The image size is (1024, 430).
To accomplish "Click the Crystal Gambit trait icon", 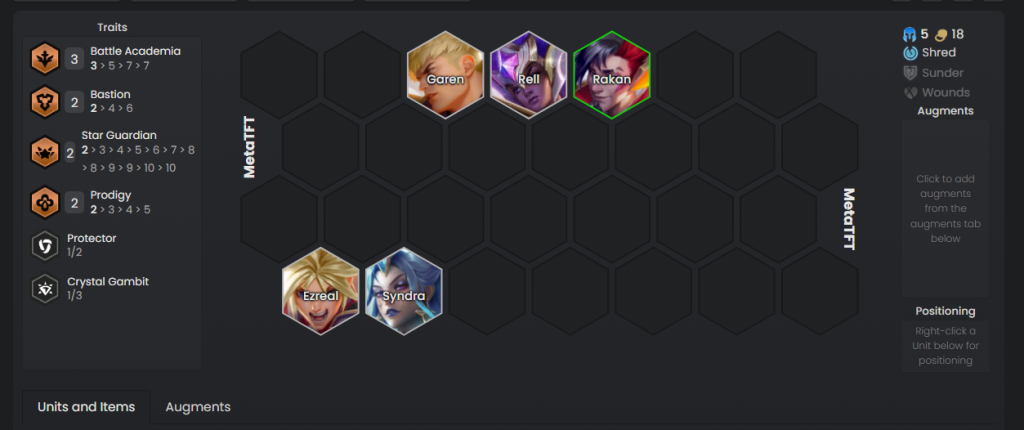I will point(45,289).
